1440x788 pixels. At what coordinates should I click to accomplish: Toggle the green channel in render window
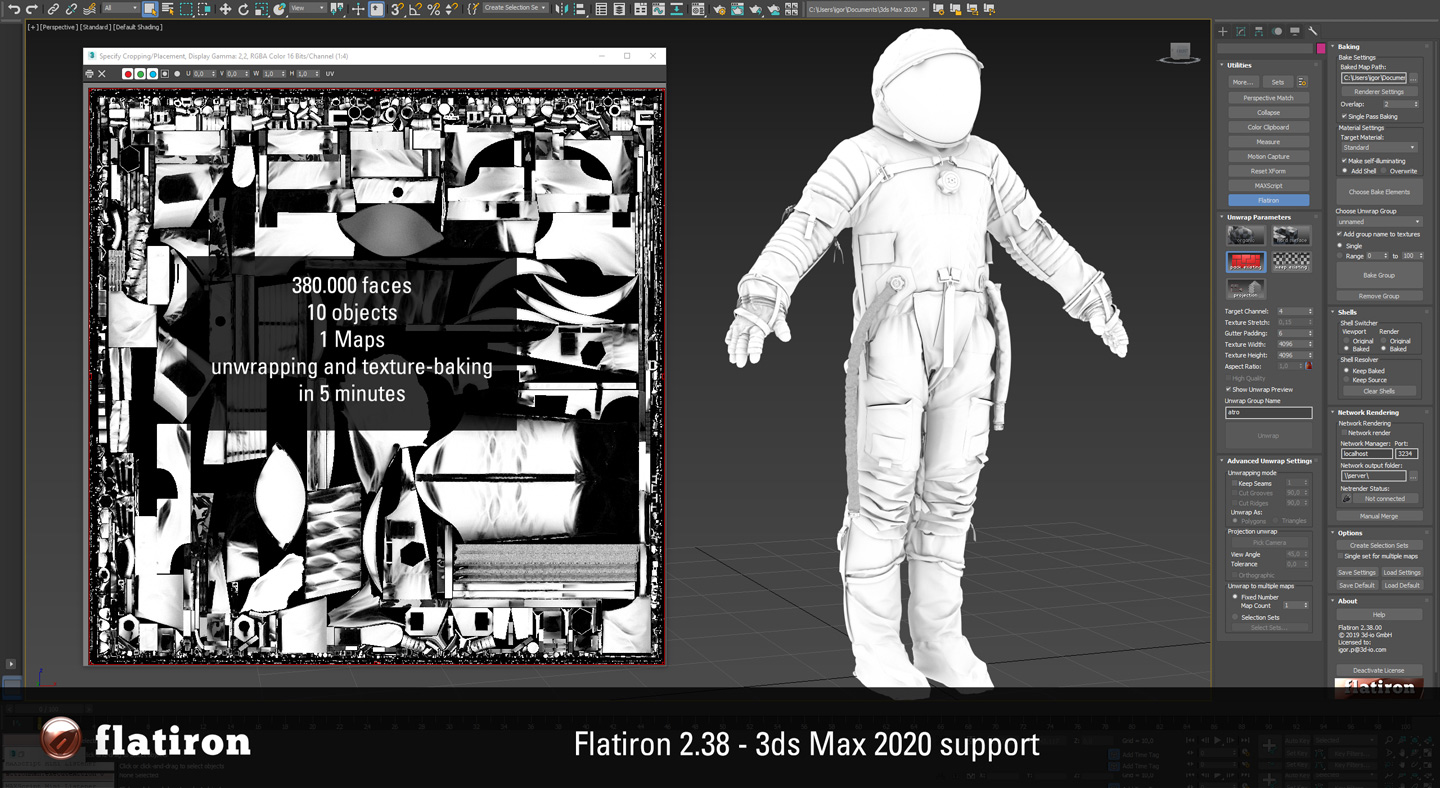pos(140,73)
